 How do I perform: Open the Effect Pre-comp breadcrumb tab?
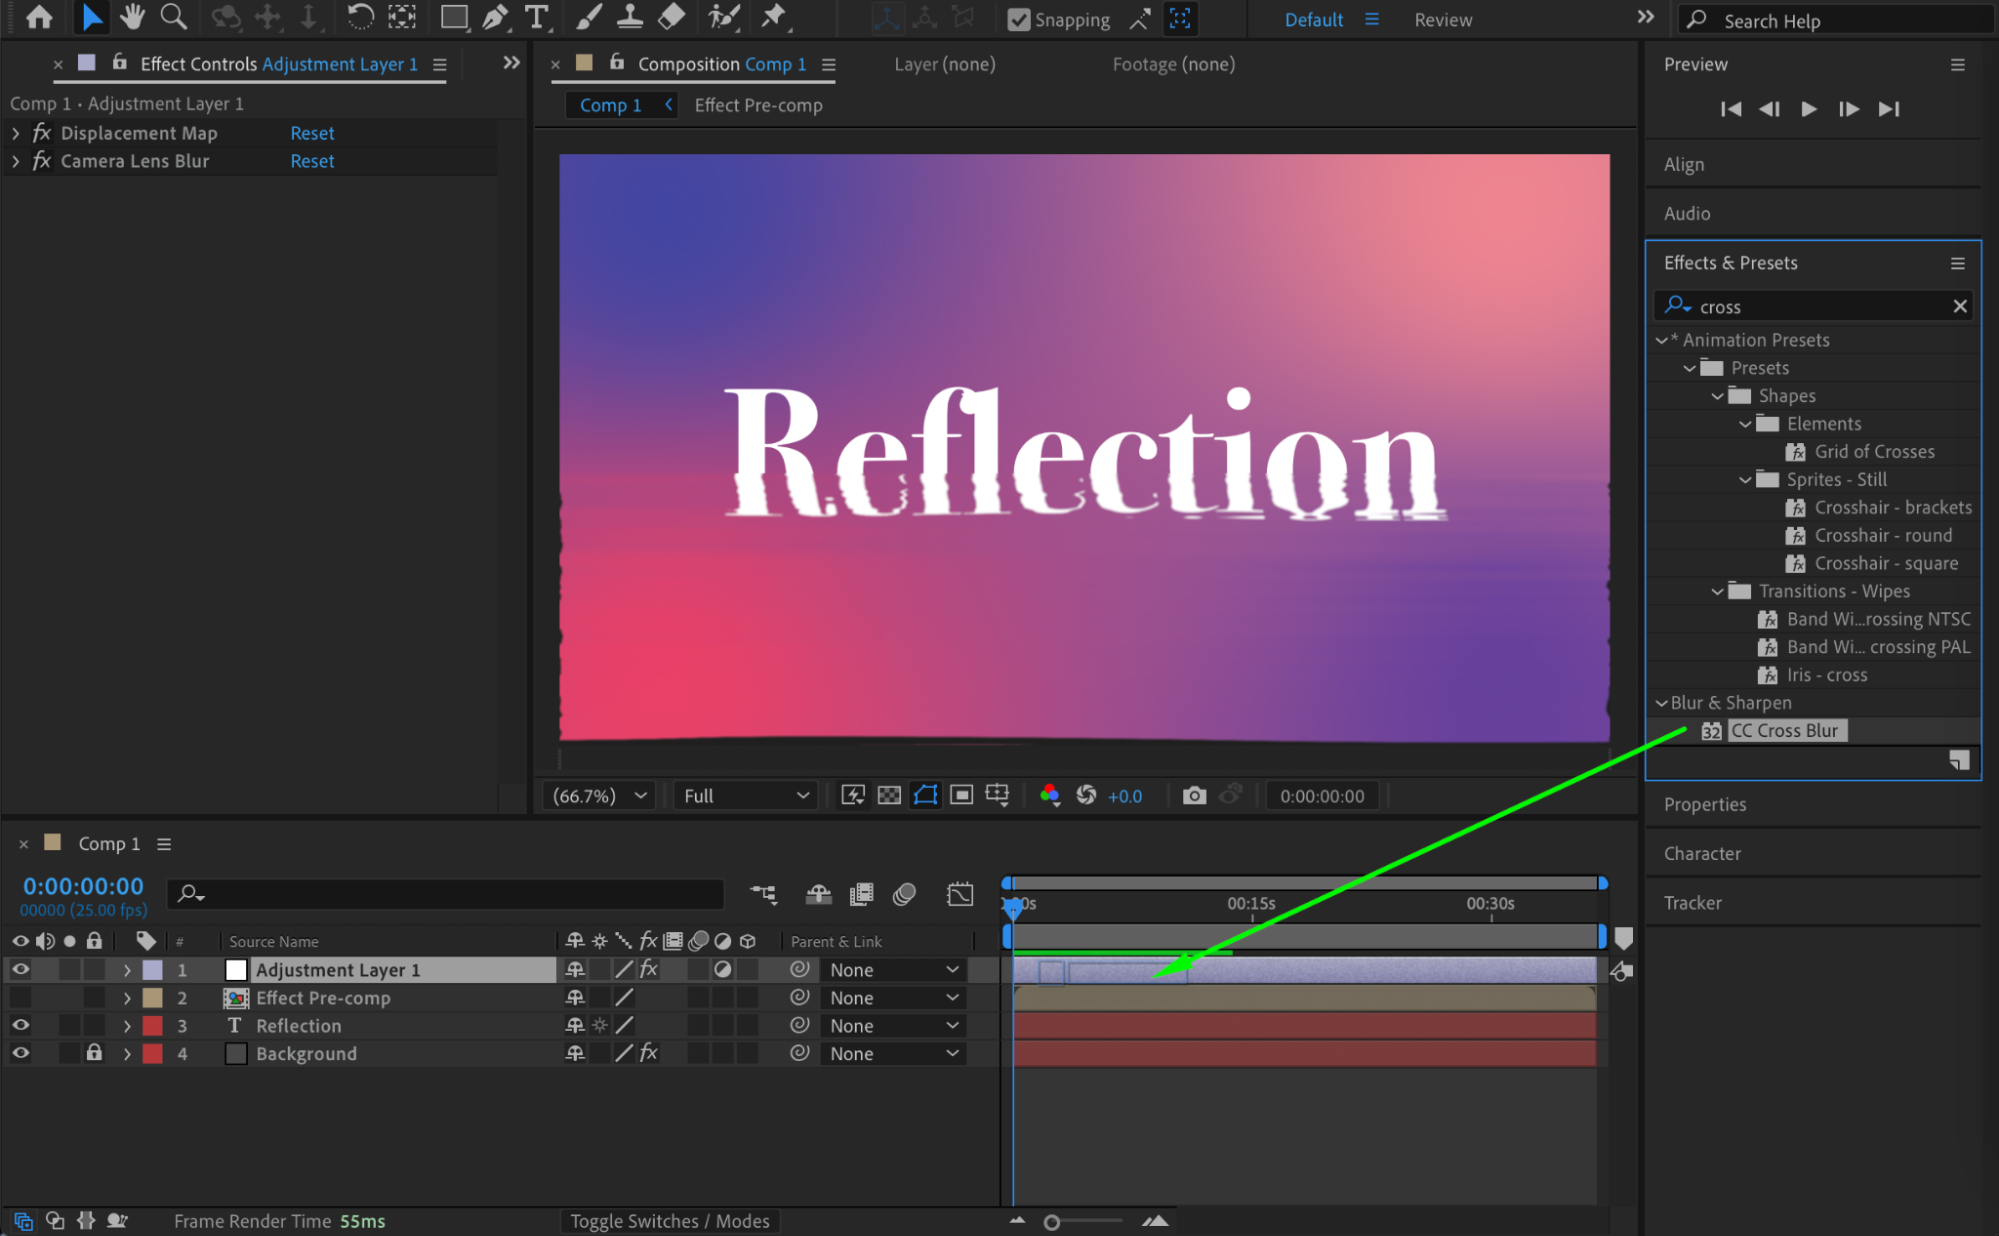click(758, 105)
